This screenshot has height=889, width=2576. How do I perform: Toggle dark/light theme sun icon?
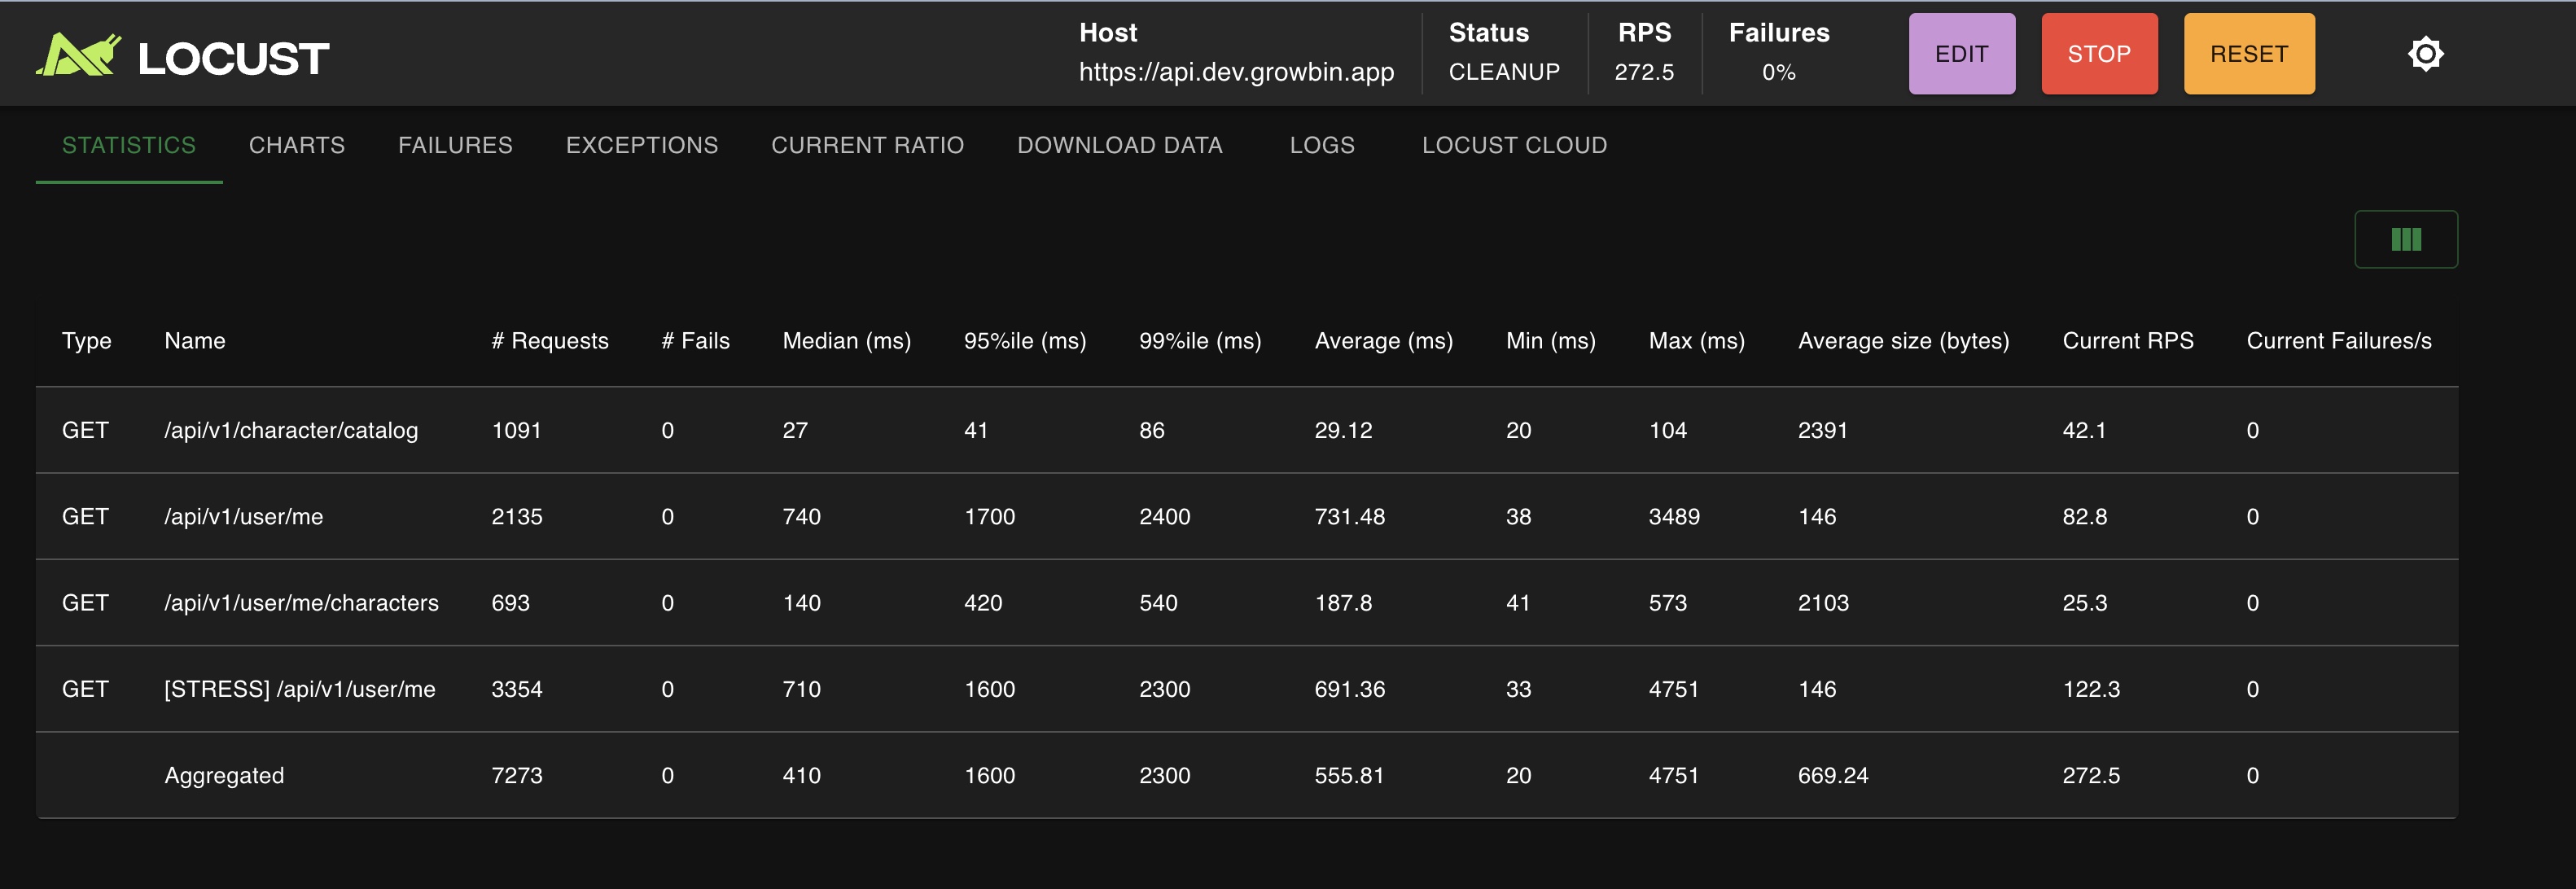pyautogui.click(x=2425, y=54)
